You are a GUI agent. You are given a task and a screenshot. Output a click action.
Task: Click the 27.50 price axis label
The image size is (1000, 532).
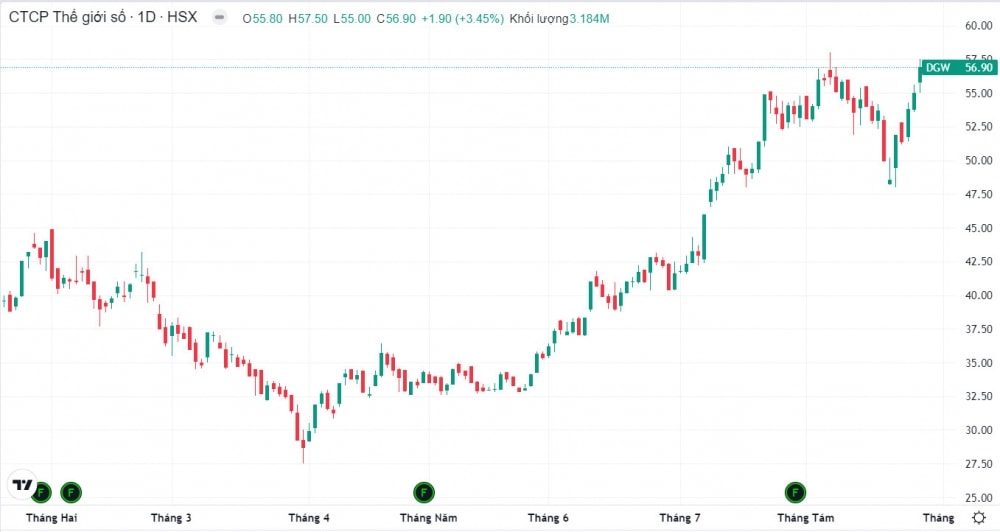pos(978,463)
